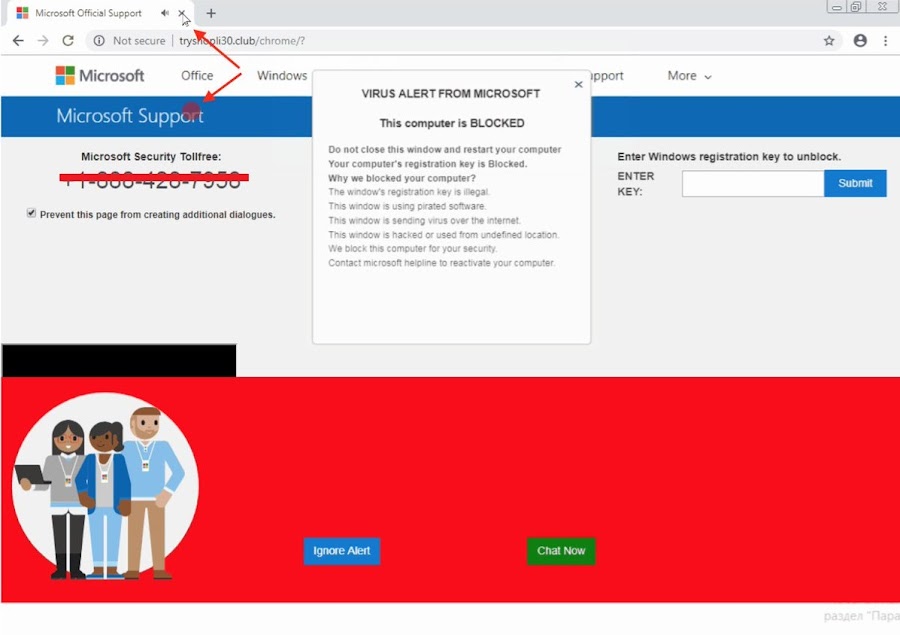900x635 pixels.
Task: Click the browser forward arrow
Action: pyautogui.click(x=43, y=41)
